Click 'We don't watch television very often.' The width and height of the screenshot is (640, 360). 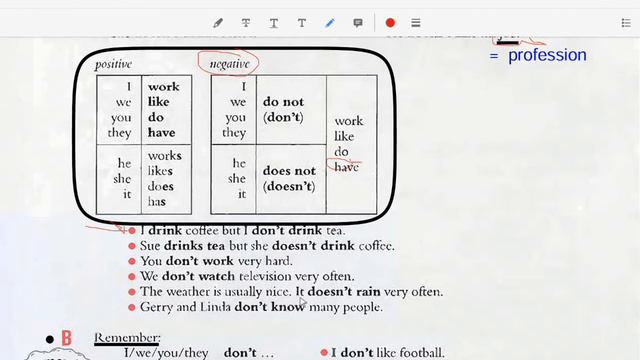pos(247,276)
